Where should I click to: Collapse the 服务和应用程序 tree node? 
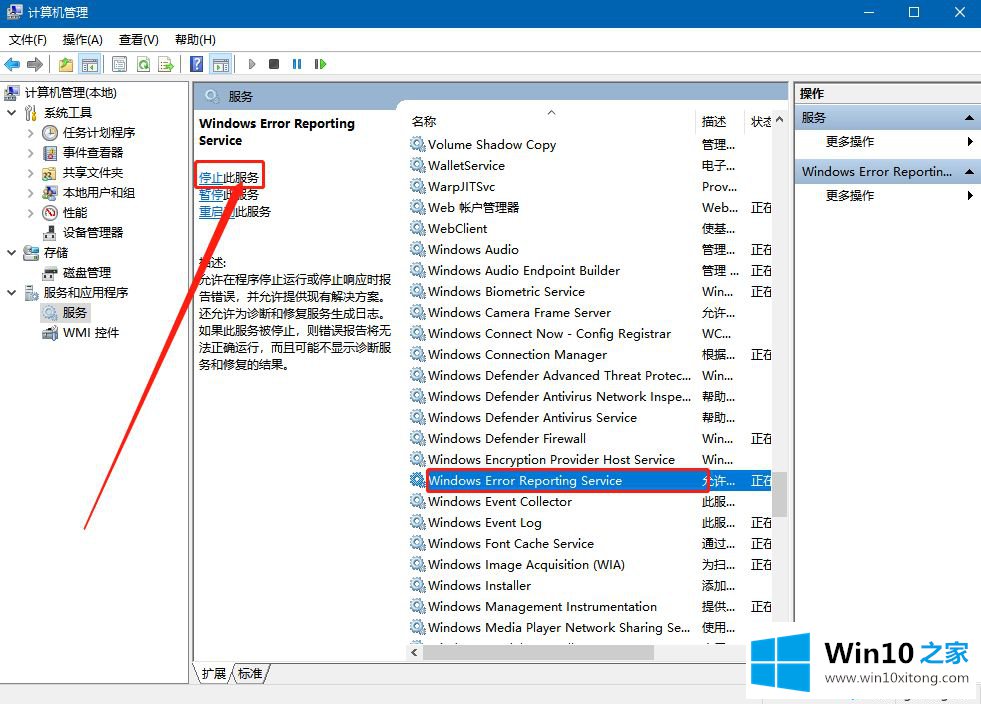click(12, 293)
